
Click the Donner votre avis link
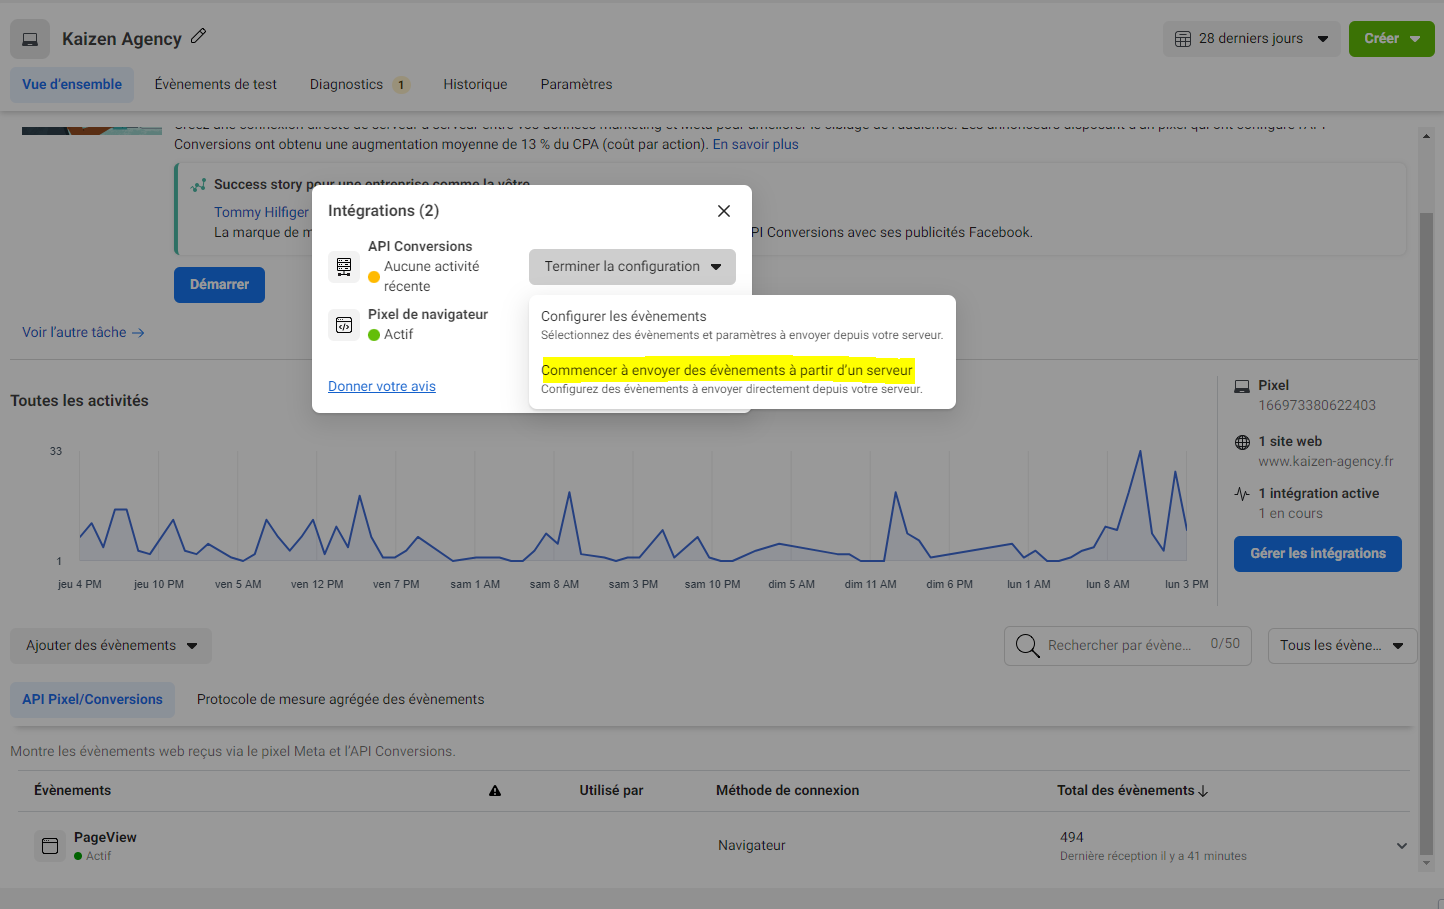point(382,387)
